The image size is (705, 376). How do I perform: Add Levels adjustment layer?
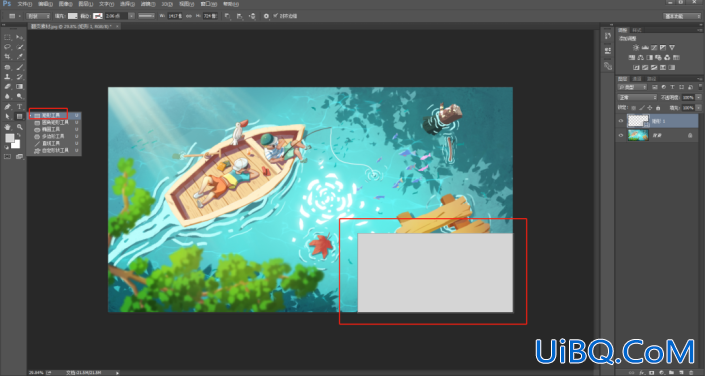(645, 47)
